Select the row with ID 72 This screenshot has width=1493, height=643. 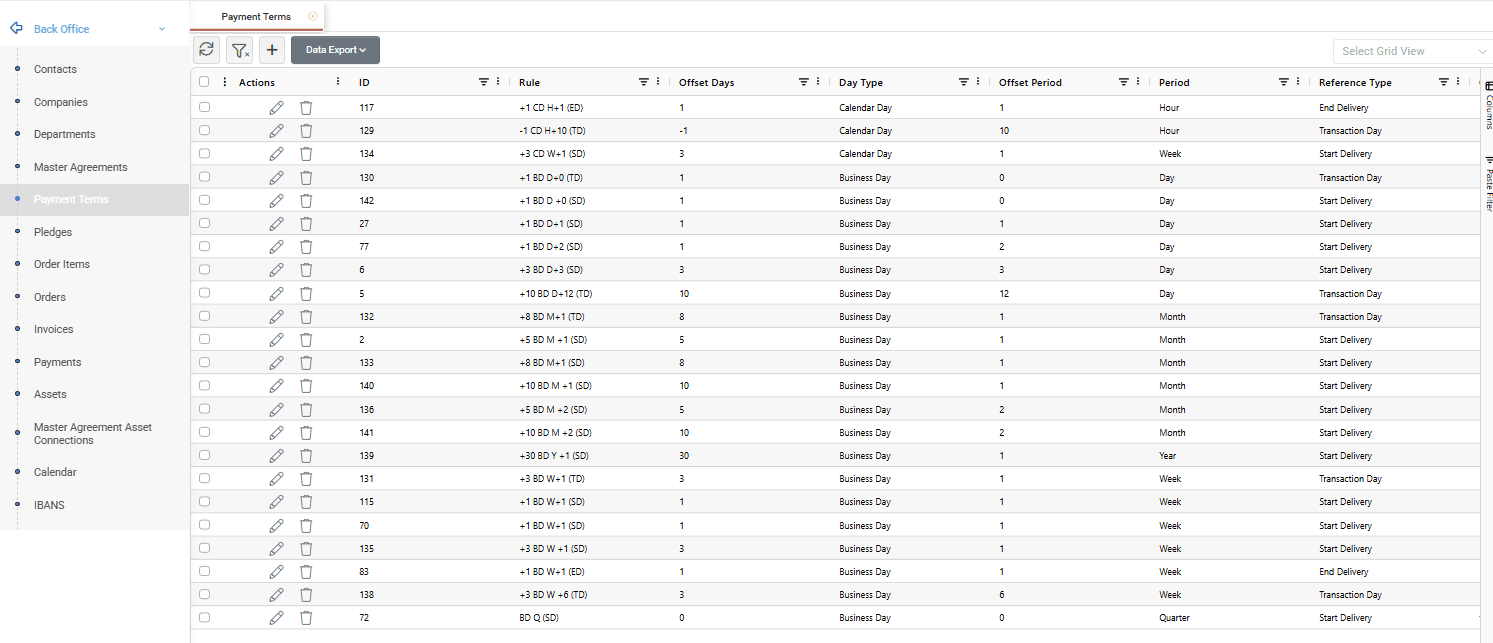pyautogui.click(x=204, y=617)
